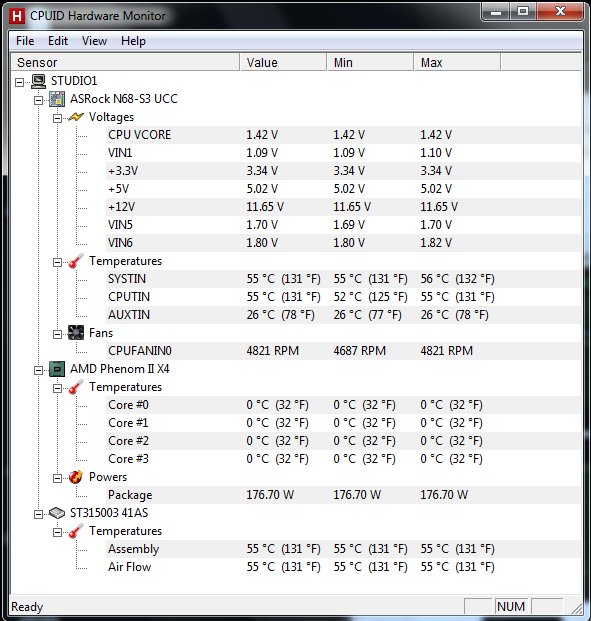Collapse the Voltages section

click(x=57, y=118)
